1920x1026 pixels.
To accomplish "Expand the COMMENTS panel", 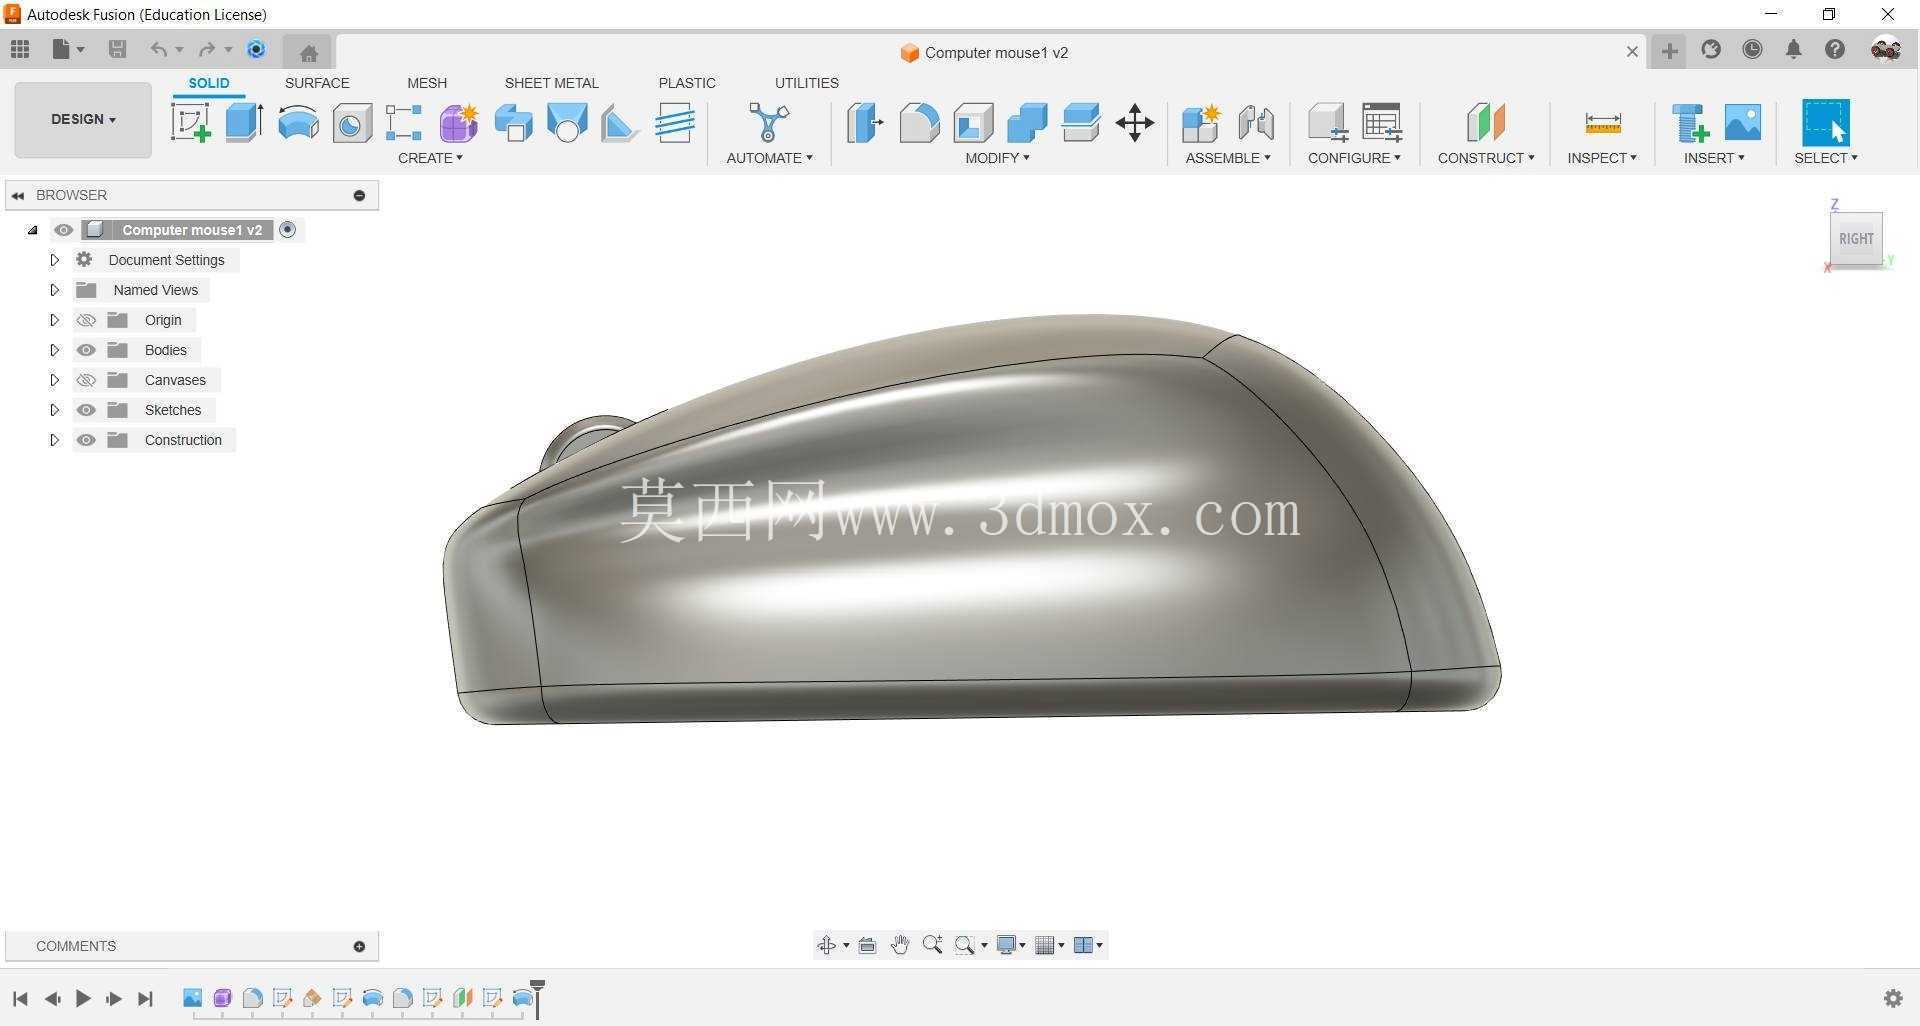I will pyautogui.click(x=359, y=946).
